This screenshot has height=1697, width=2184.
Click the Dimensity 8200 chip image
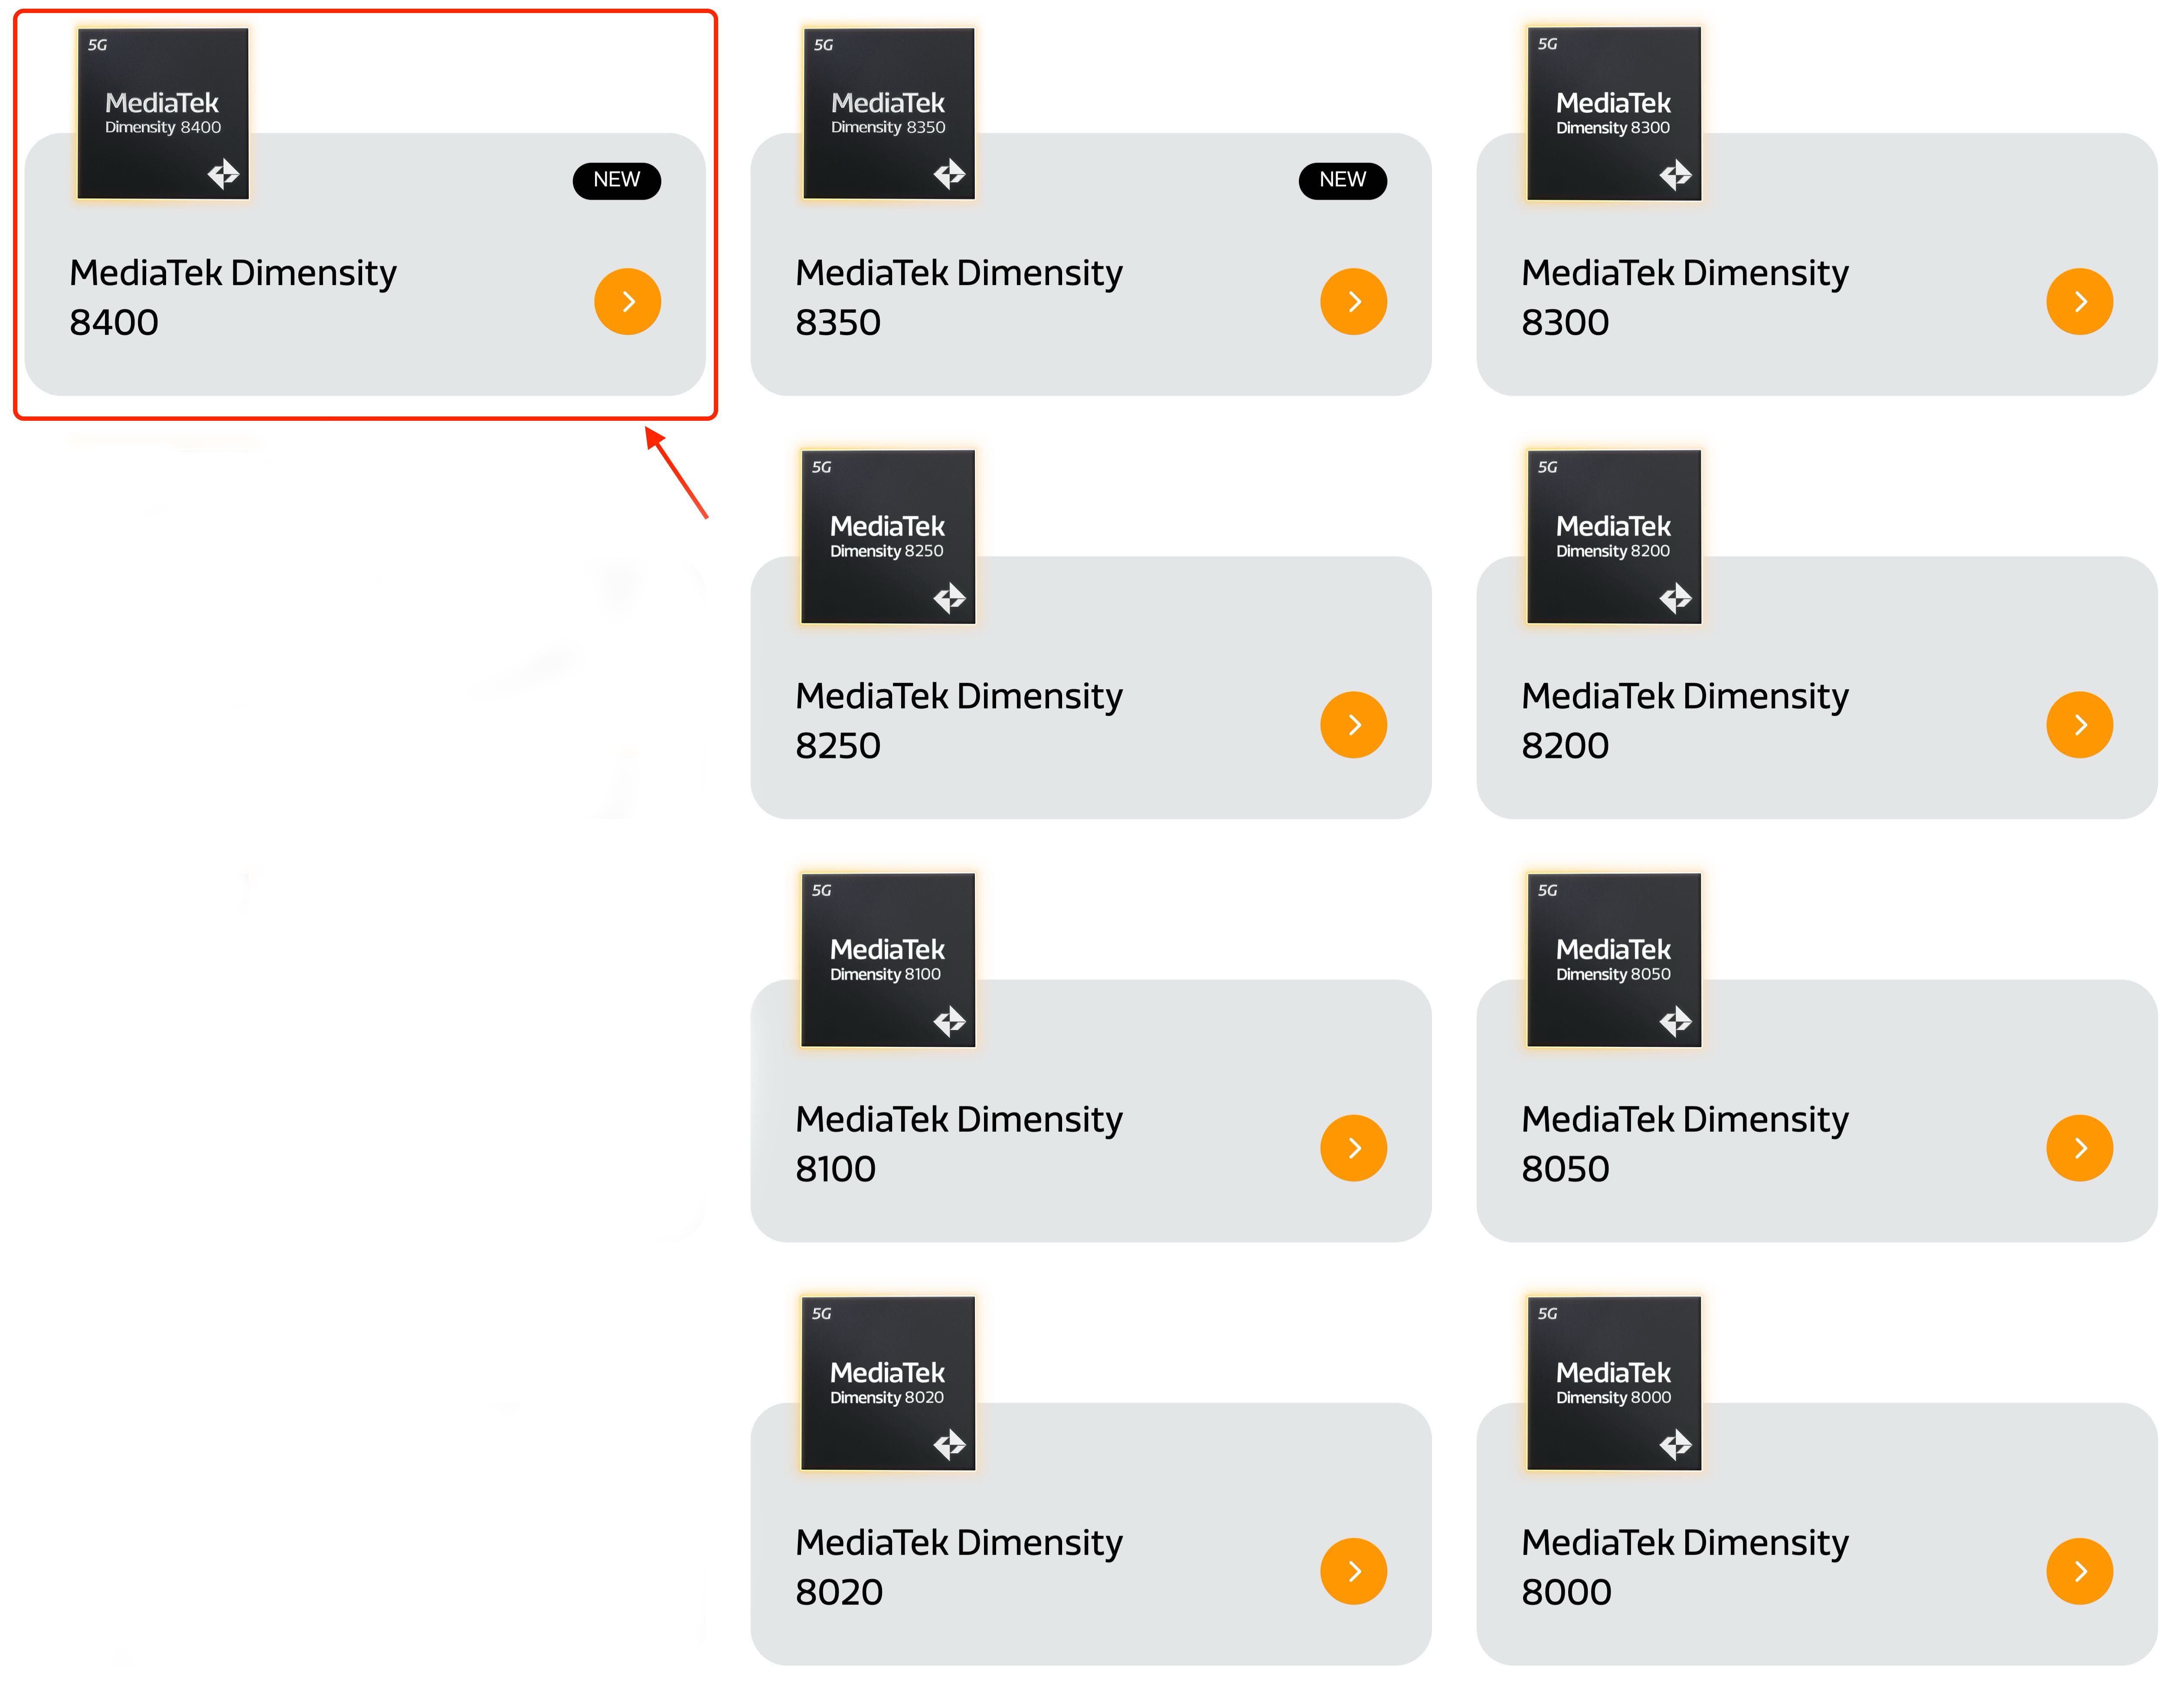[1614, 537]
